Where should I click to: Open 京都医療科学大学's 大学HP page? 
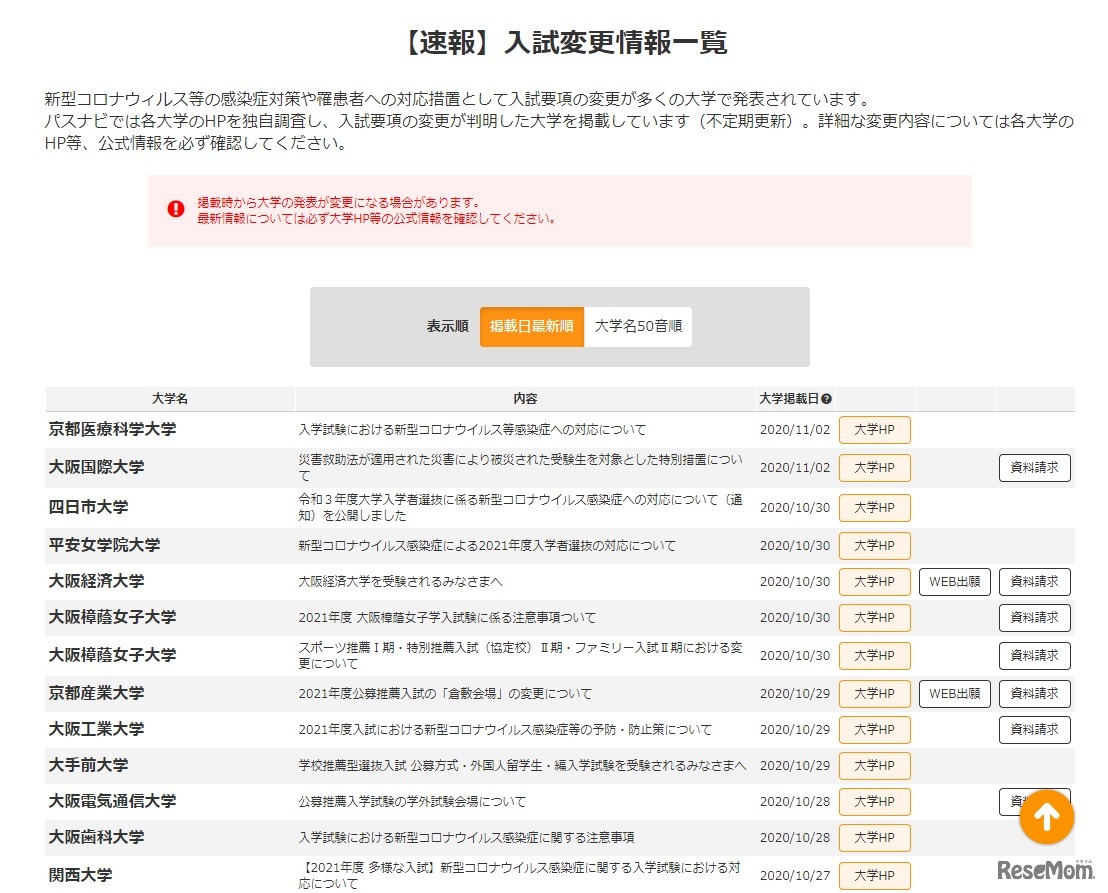click(x=874, y=429)
